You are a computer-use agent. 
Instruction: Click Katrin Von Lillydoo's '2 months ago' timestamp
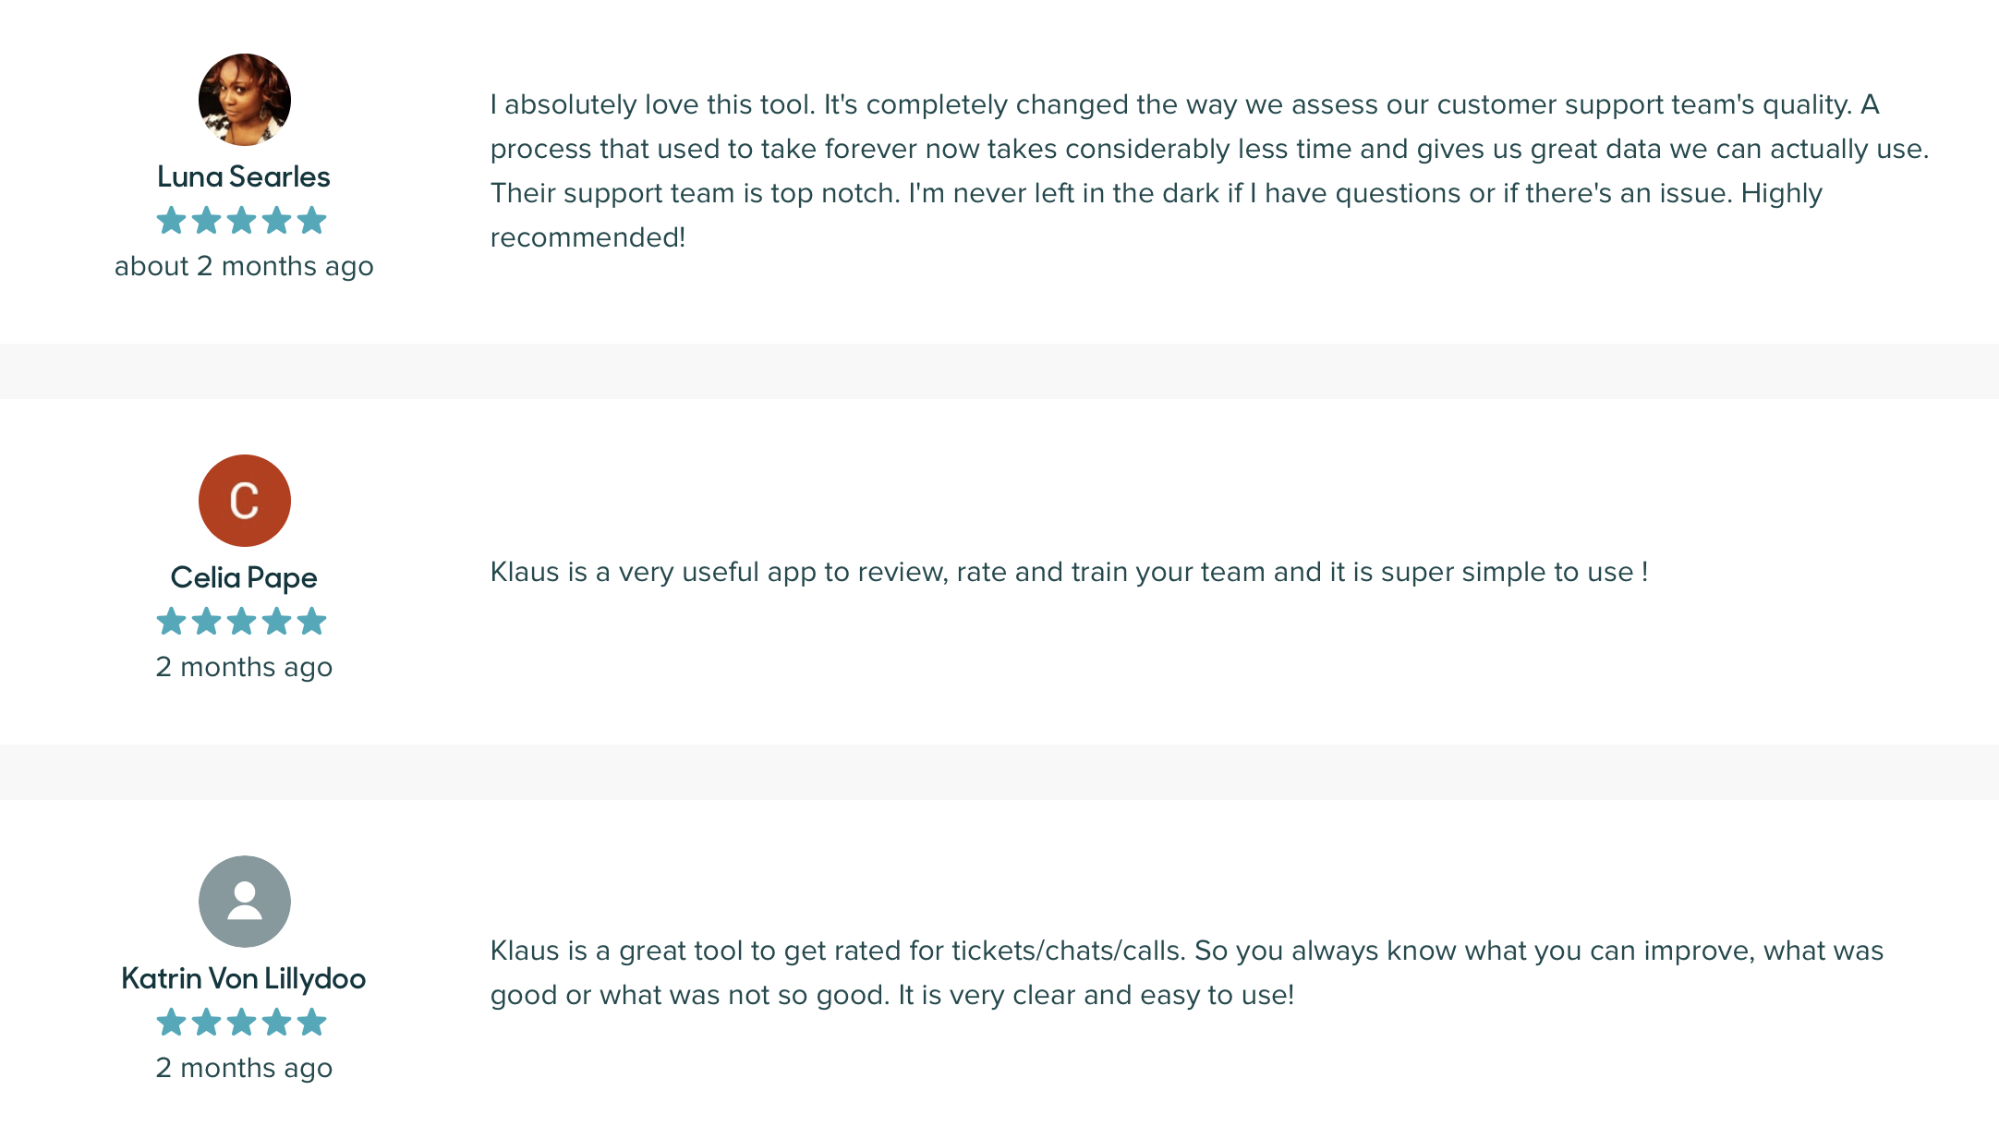[x=244, y=1068]
